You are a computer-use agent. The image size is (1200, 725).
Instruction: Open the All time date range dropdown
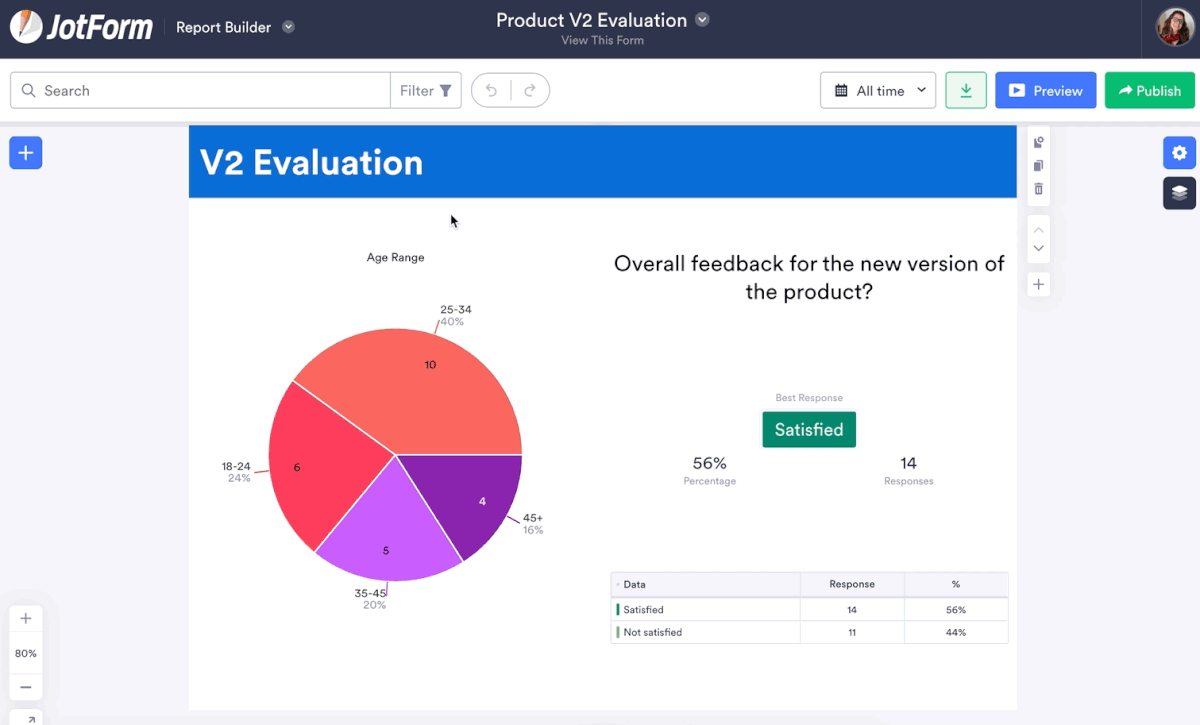(x=878, y=91)
